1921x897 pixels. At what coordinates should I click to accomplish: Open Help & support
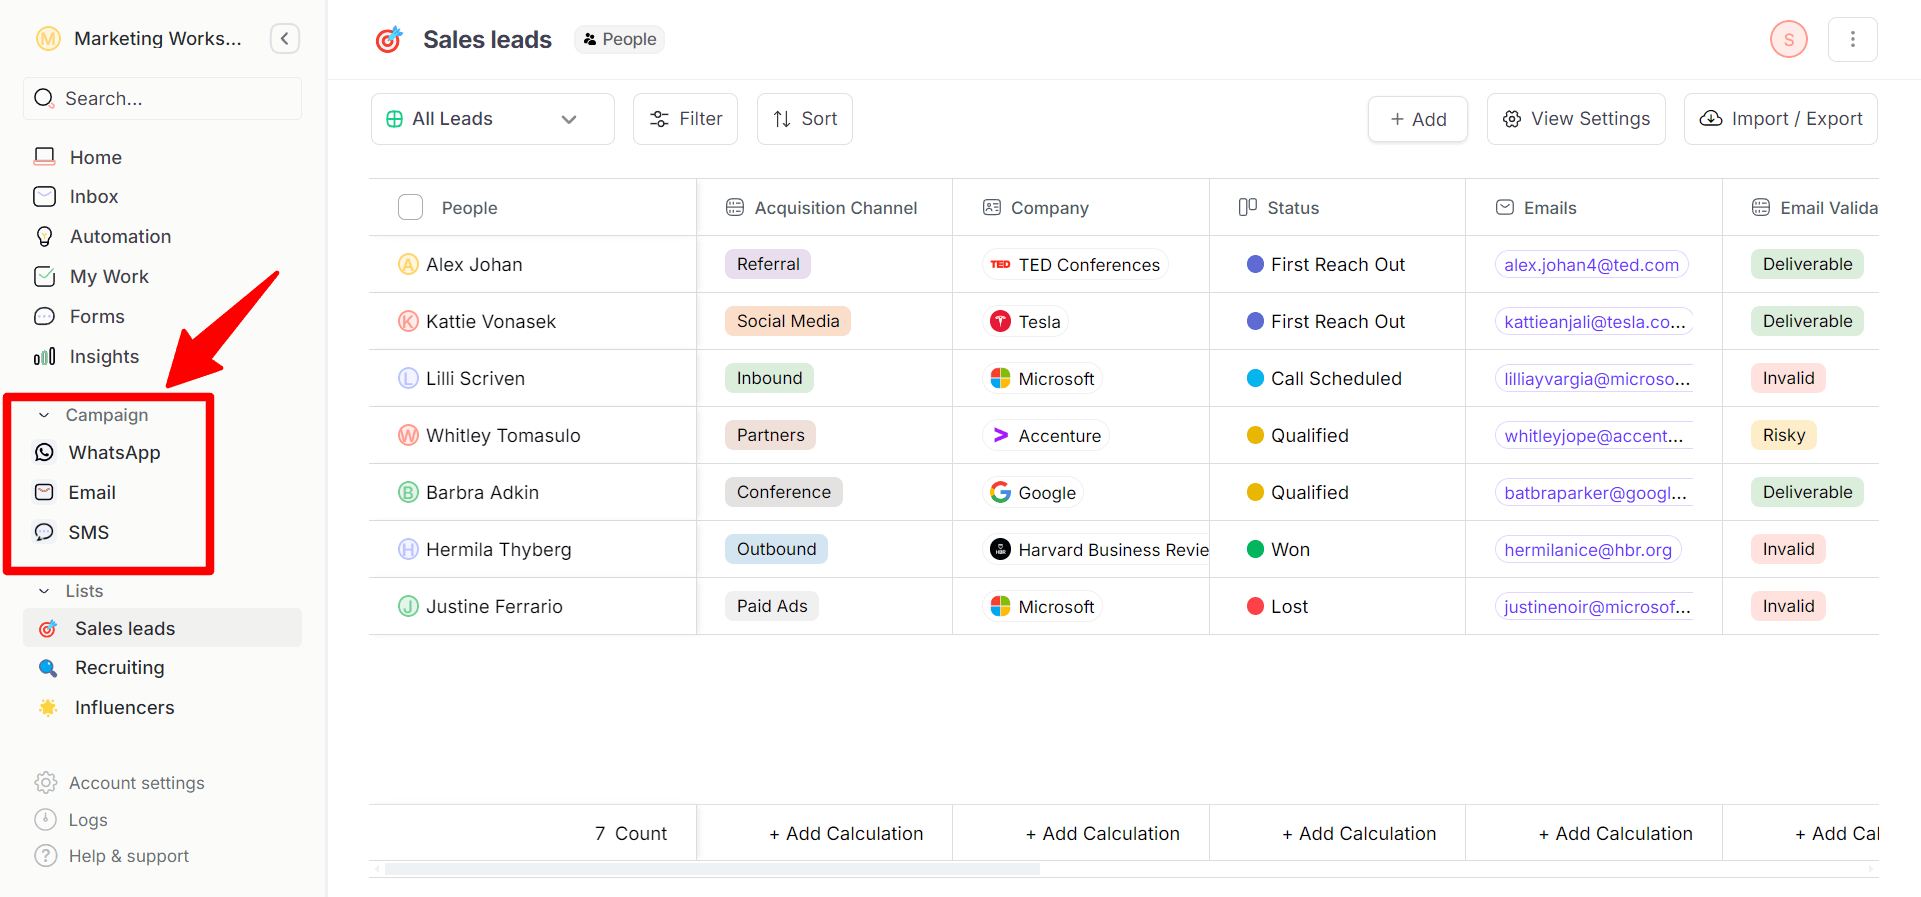pos(128,856)
